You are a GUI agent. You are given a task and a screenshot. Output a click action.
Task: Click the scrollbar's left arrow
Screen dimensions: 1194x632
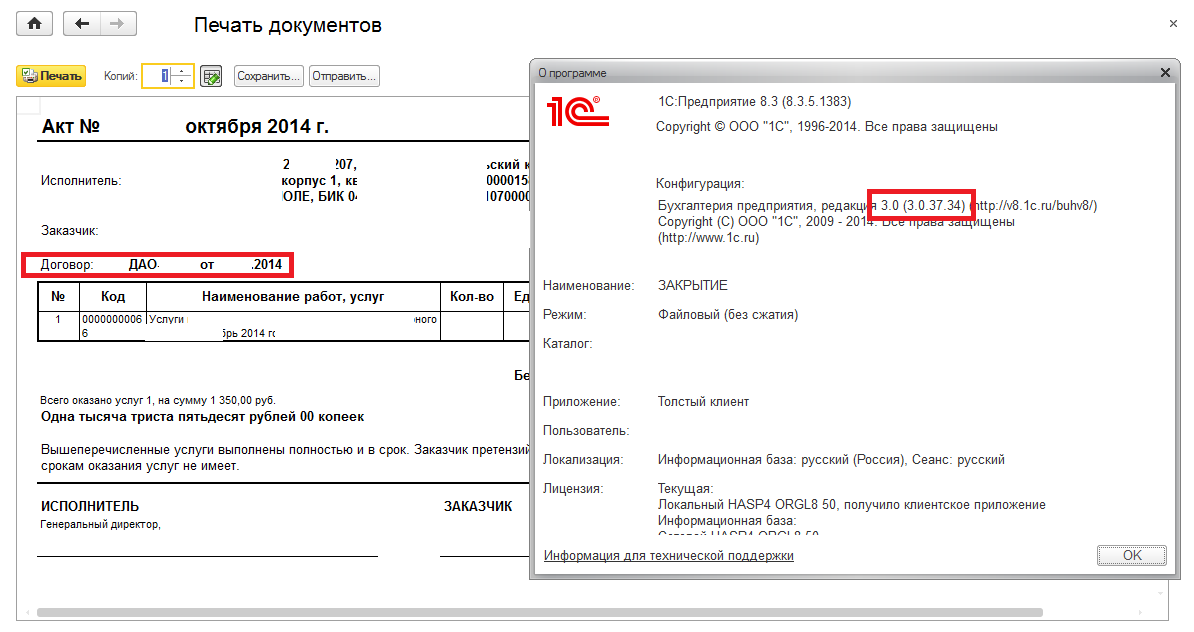pos(28,612)
